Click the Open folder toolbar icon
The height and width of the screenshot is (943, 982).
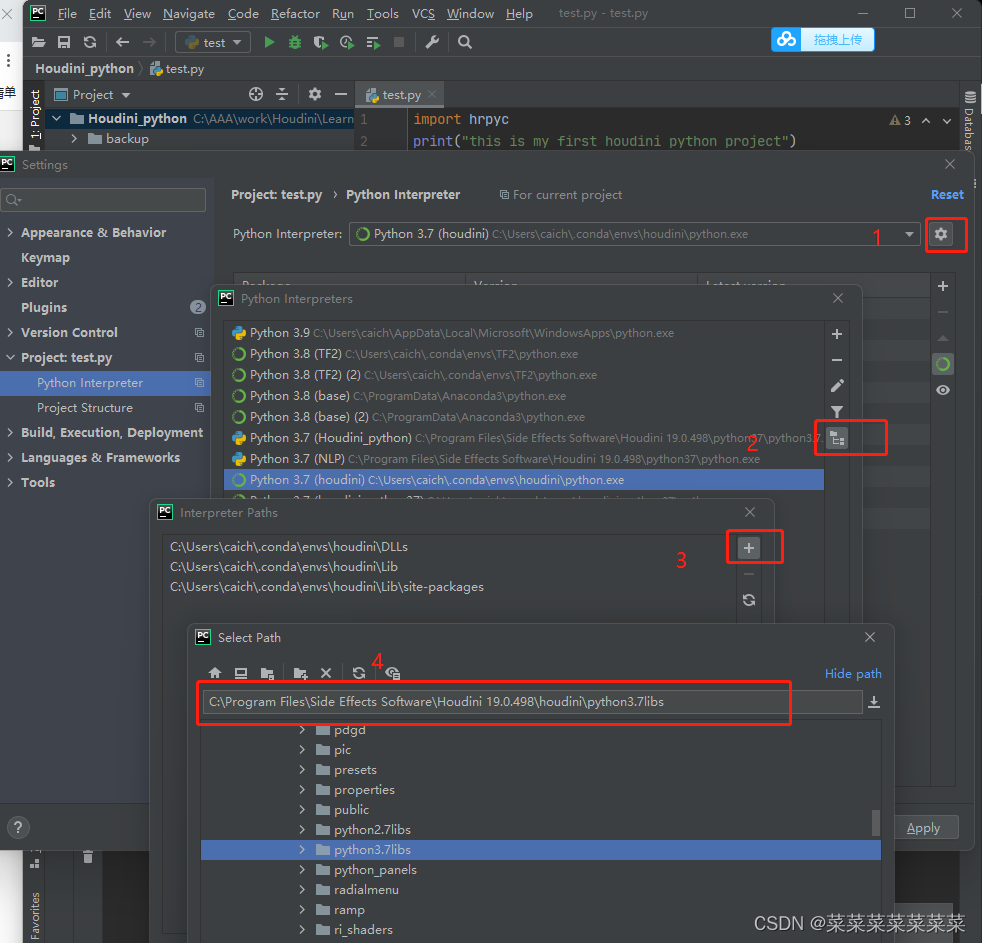click(x=38, y=43)
